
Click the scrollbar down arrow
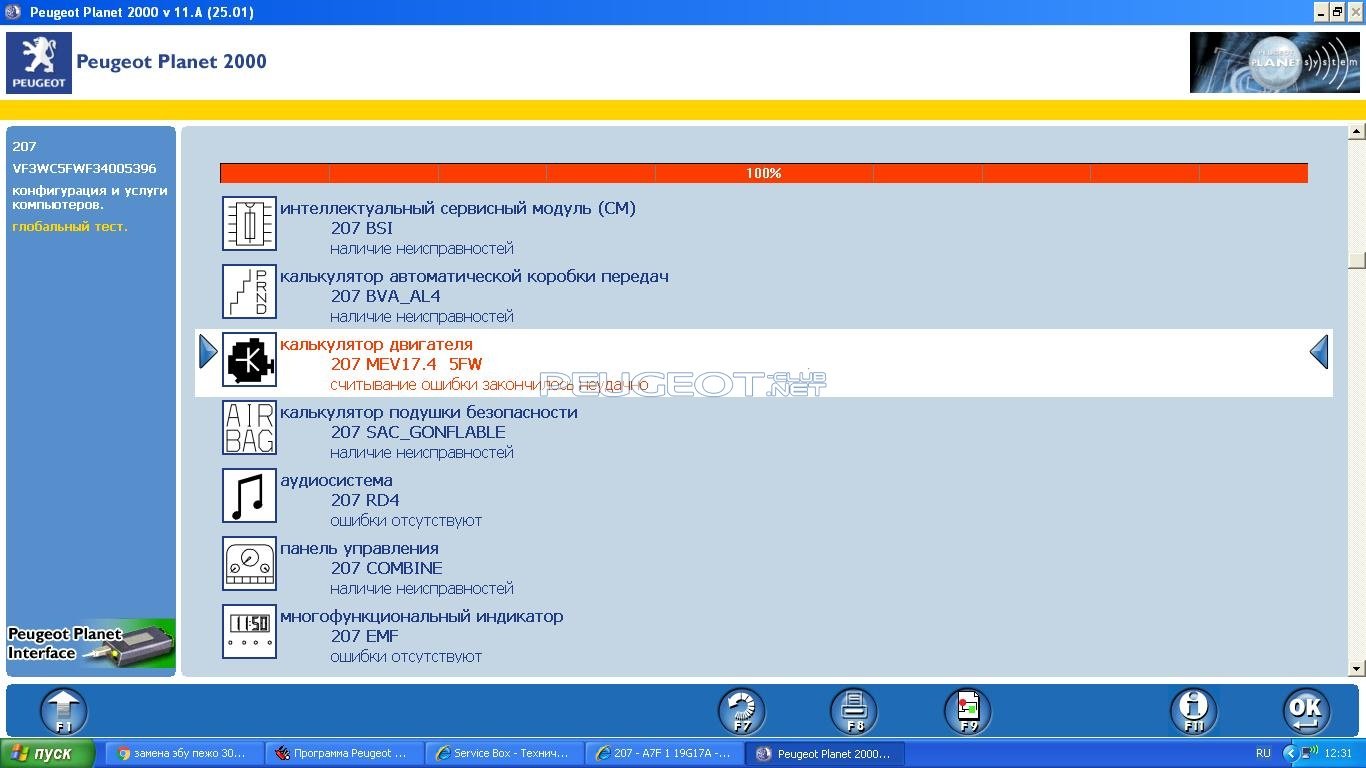1357,668
